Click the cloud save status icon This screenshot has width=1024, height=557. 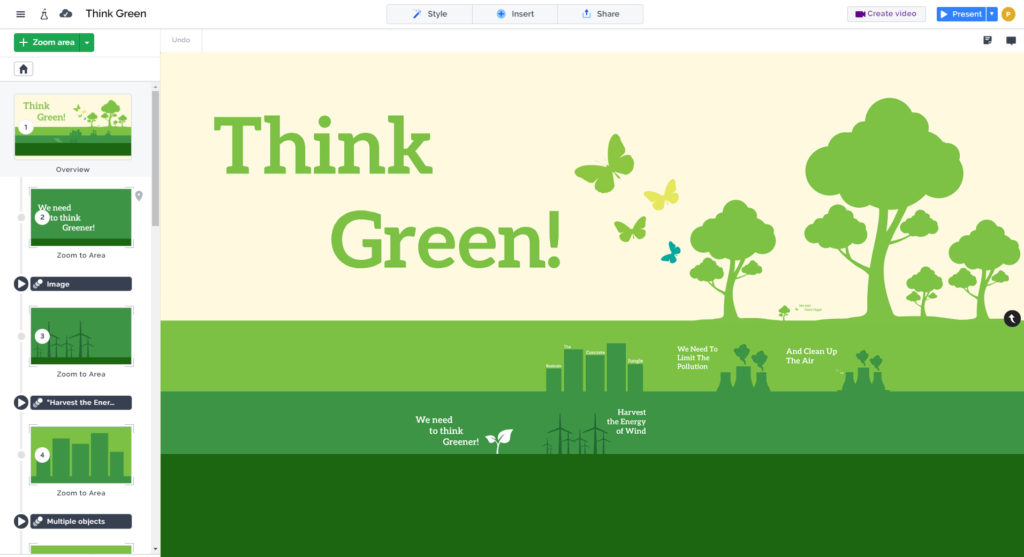66,14
